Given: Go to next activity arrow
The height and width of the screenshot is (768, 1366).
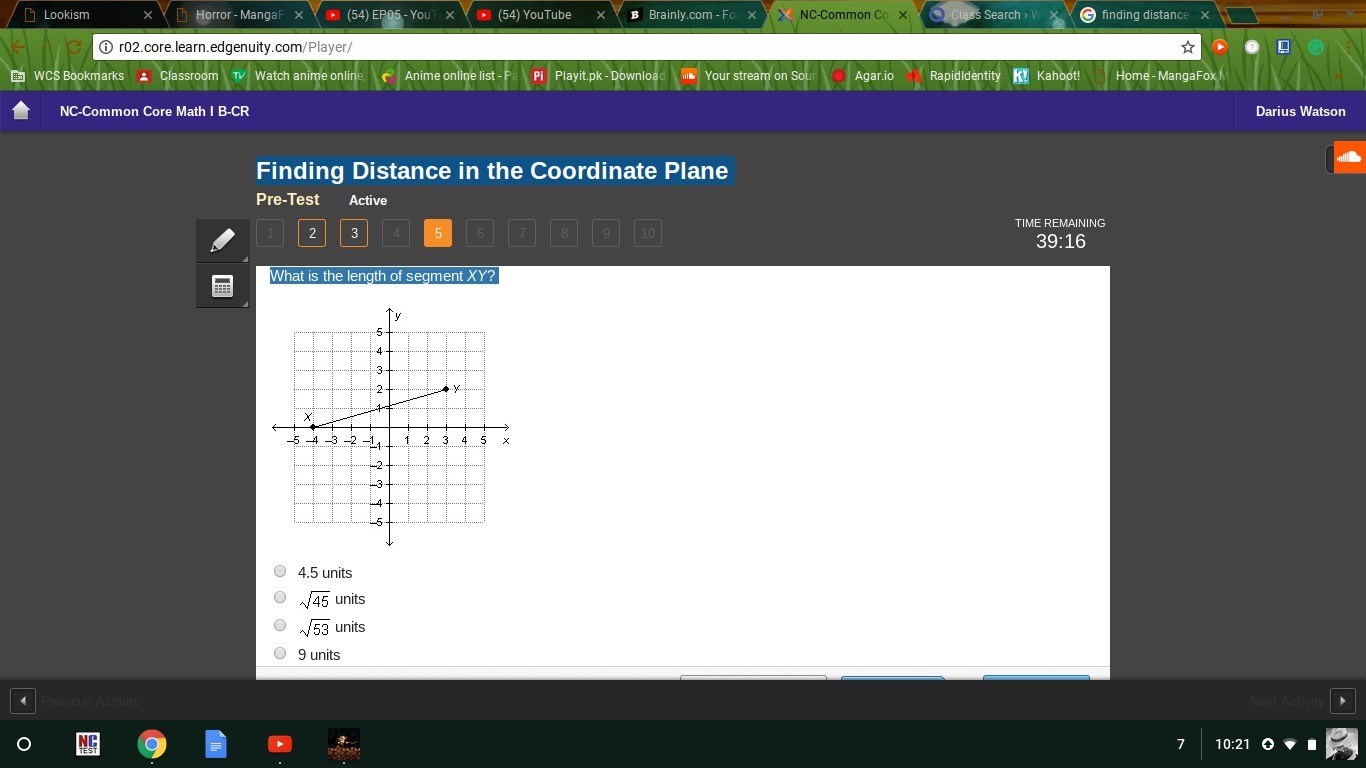Looking at the screenshot, I should click(1343, 701).
